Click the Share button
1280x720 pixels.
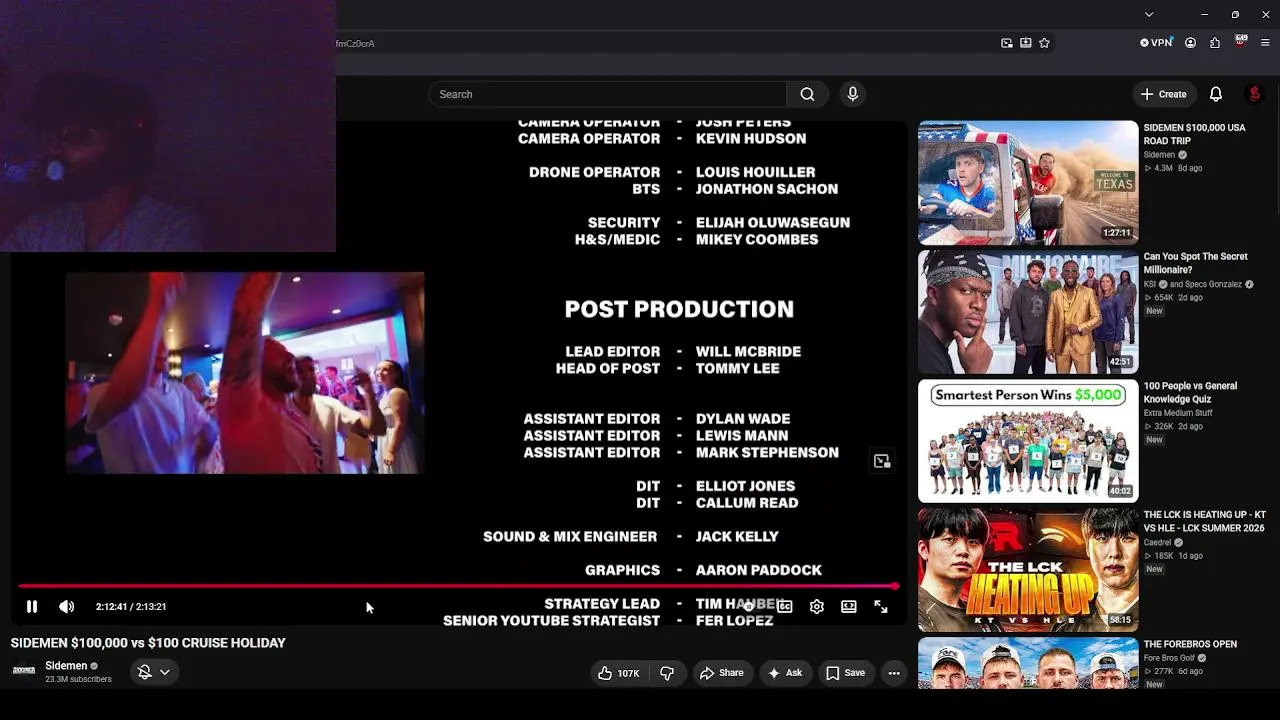pos(721,673)
